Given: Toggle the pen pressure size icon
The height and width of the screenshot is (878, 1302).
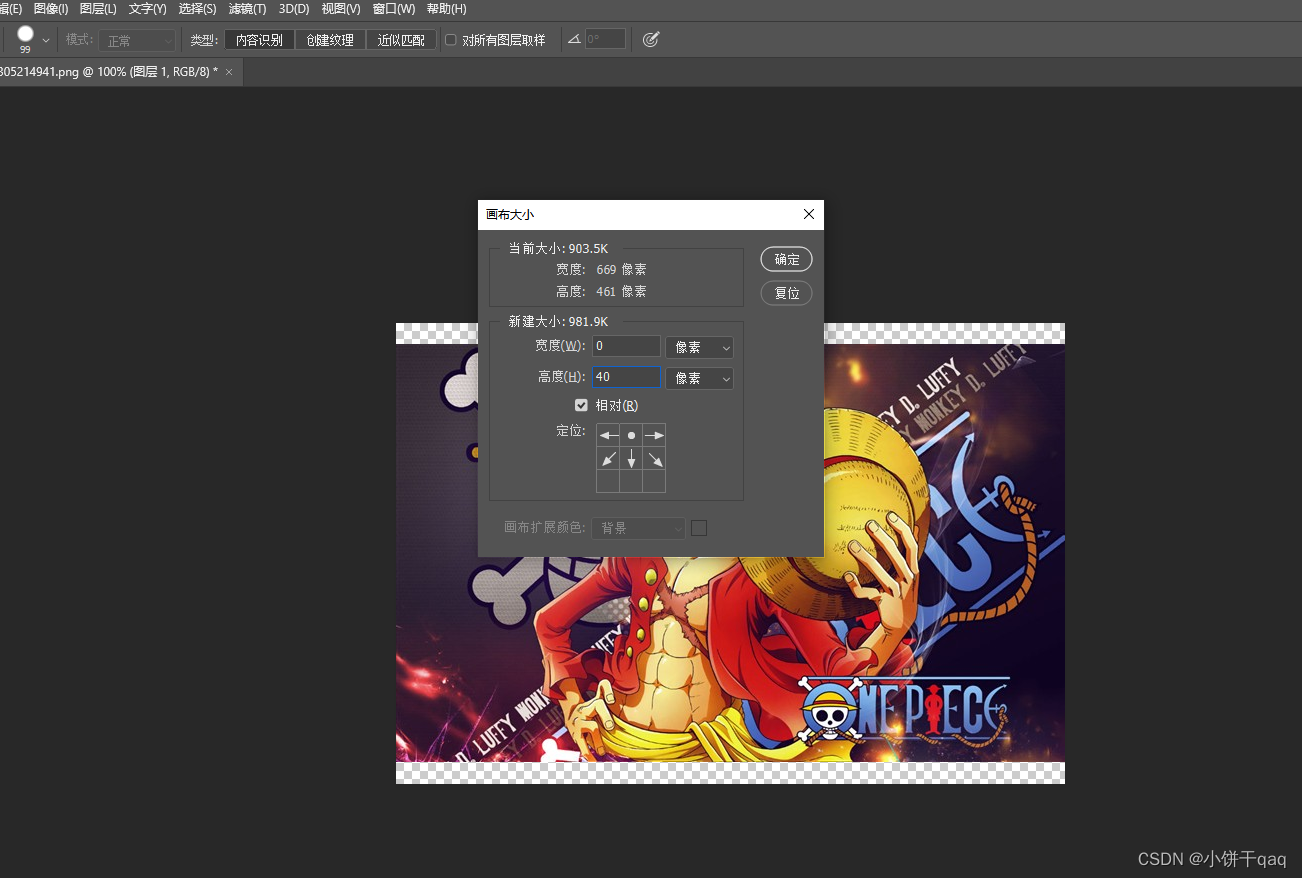Looking at the screenshot, I should point(651,39).
